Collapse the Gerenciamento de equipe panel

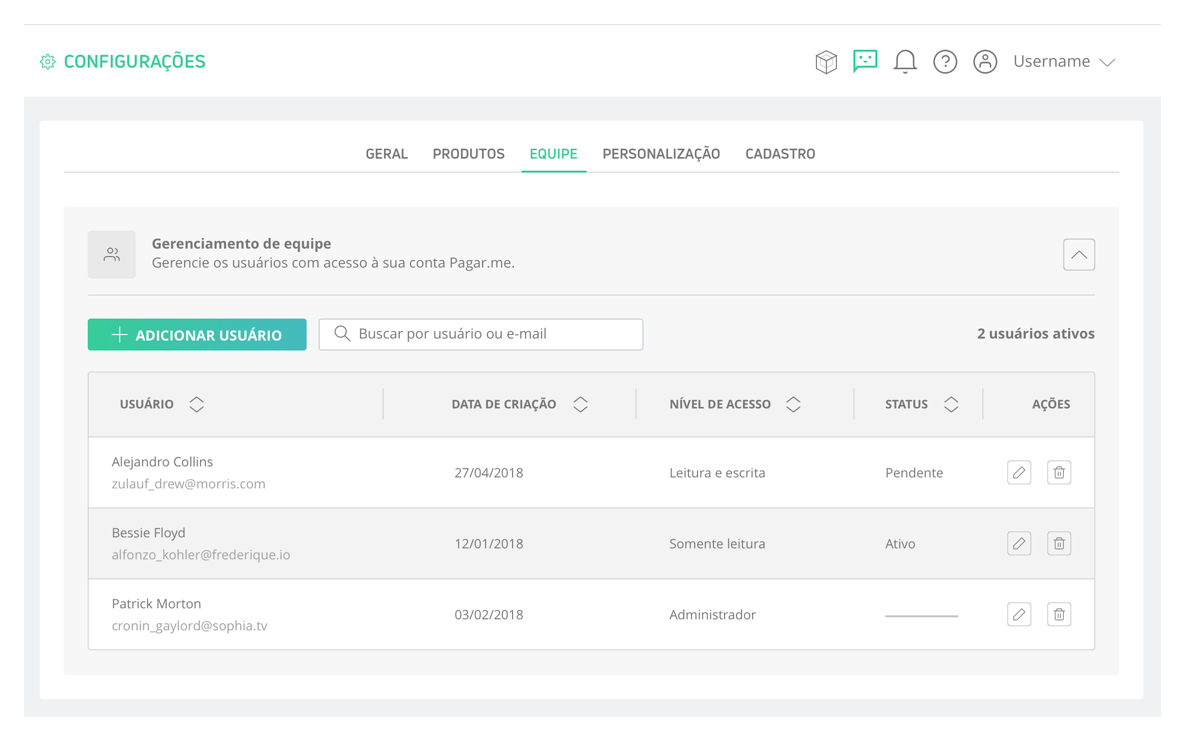(1078, 254)
